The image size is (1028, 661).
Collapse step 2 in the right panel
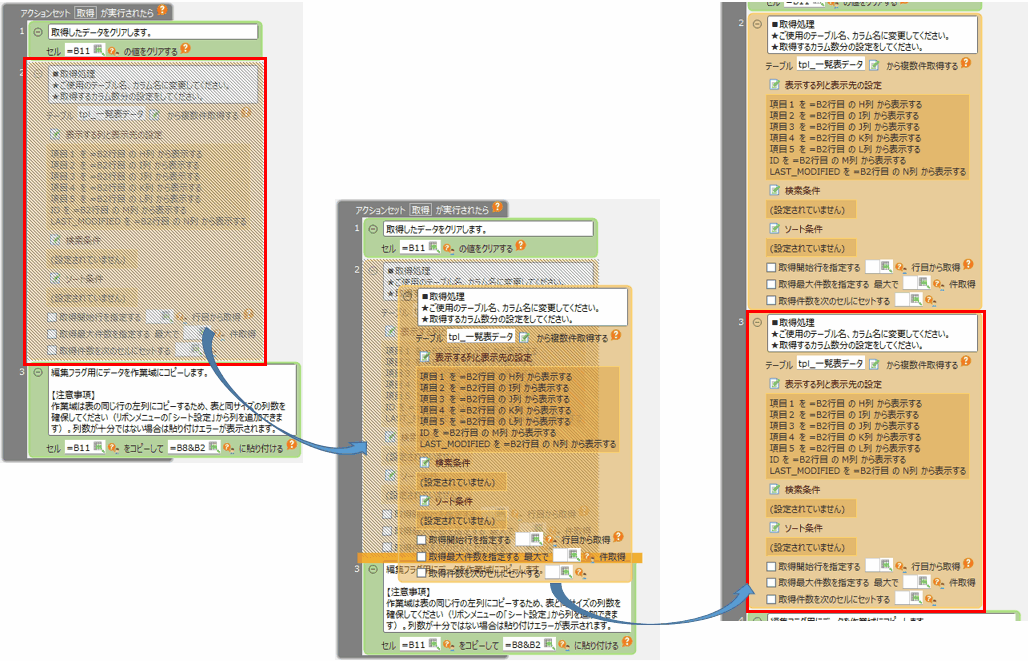pos(757,24)
